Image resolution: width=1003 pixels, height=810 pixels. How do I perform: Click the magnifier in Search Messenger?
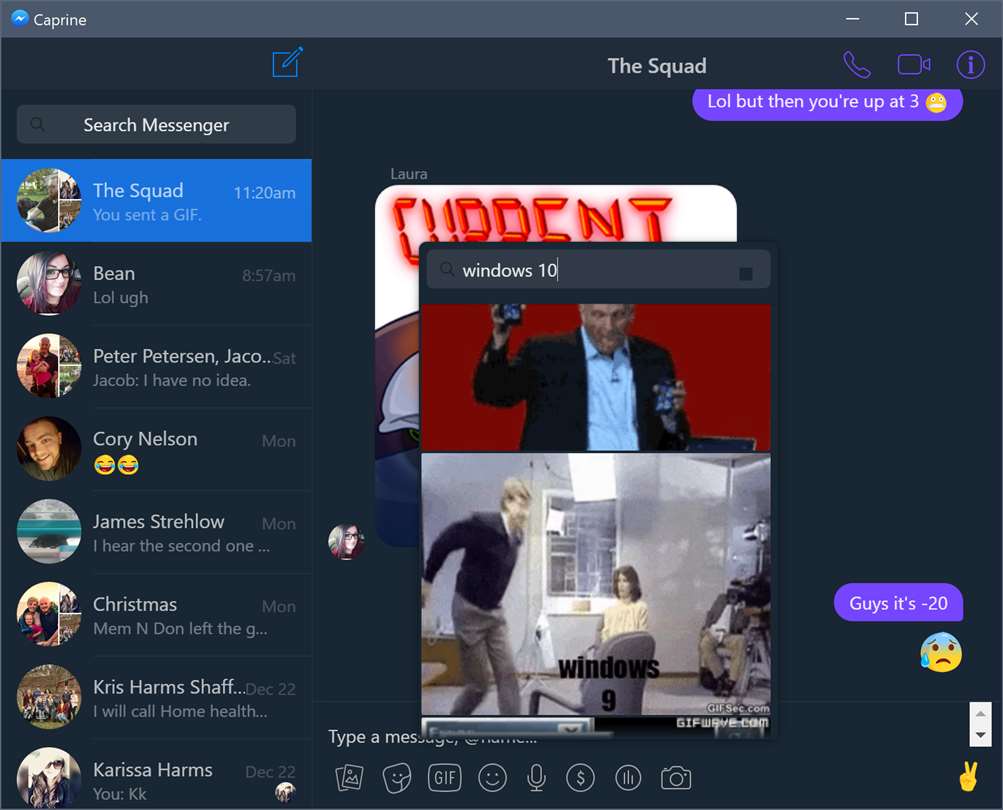[38, 124]
